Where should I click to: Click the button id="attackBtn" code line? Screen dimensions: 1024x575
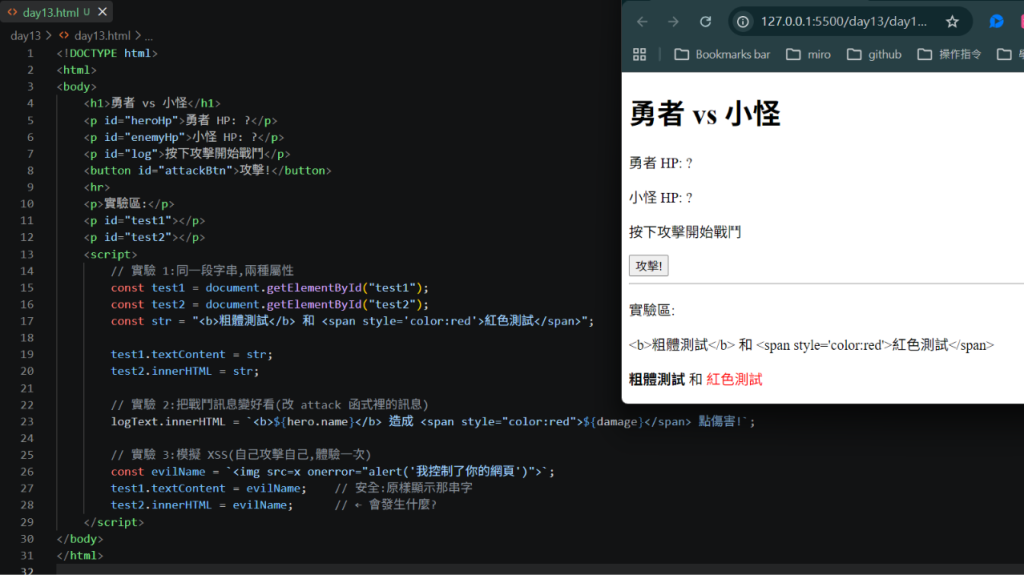pyautogui.click(x=208, y=171)
